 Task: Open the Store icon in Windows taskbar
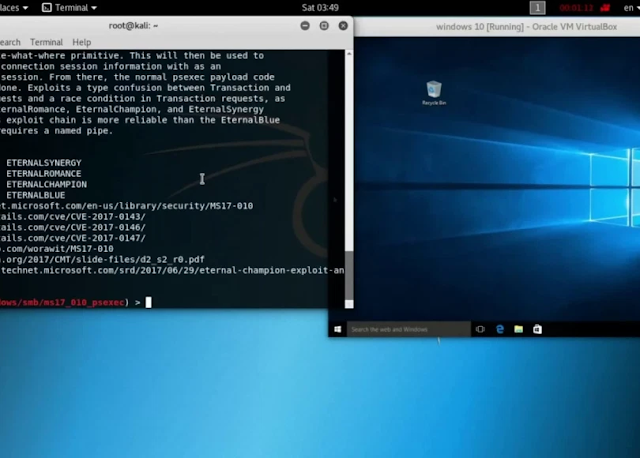coord(537,329)
